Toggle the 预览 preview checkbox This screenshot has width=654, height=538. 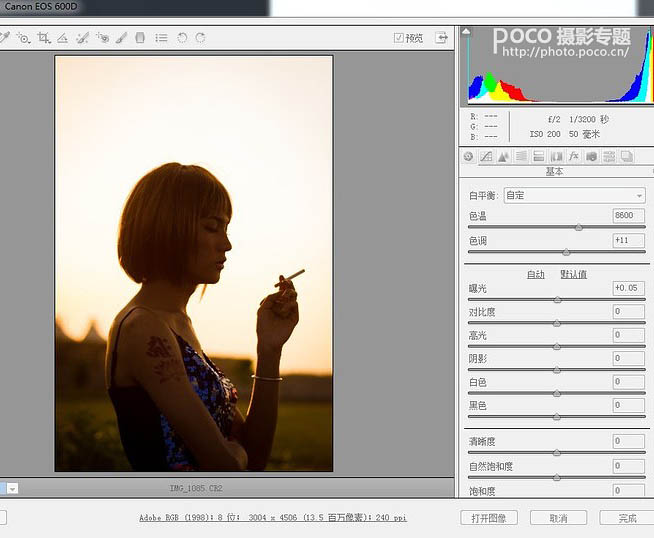click(399, 38)
